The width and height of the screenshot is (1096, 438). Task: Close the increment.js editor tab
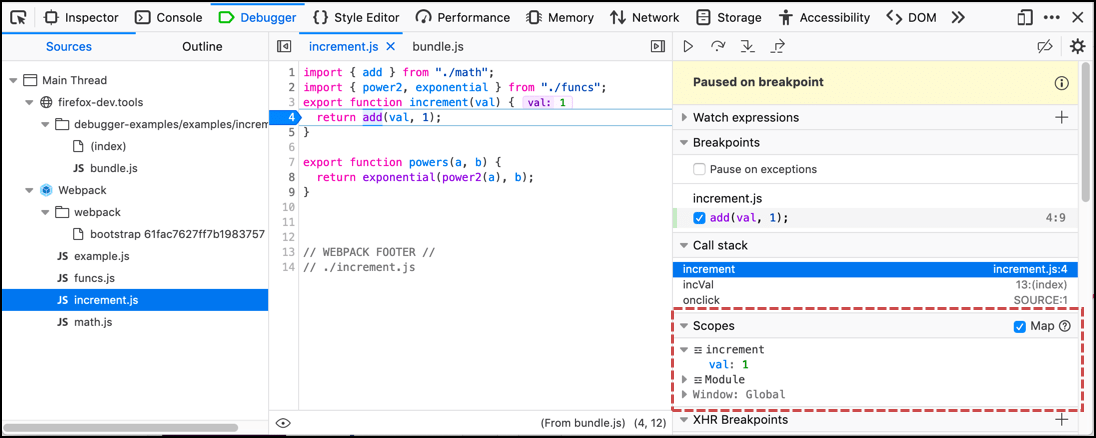tap(391, 47)
